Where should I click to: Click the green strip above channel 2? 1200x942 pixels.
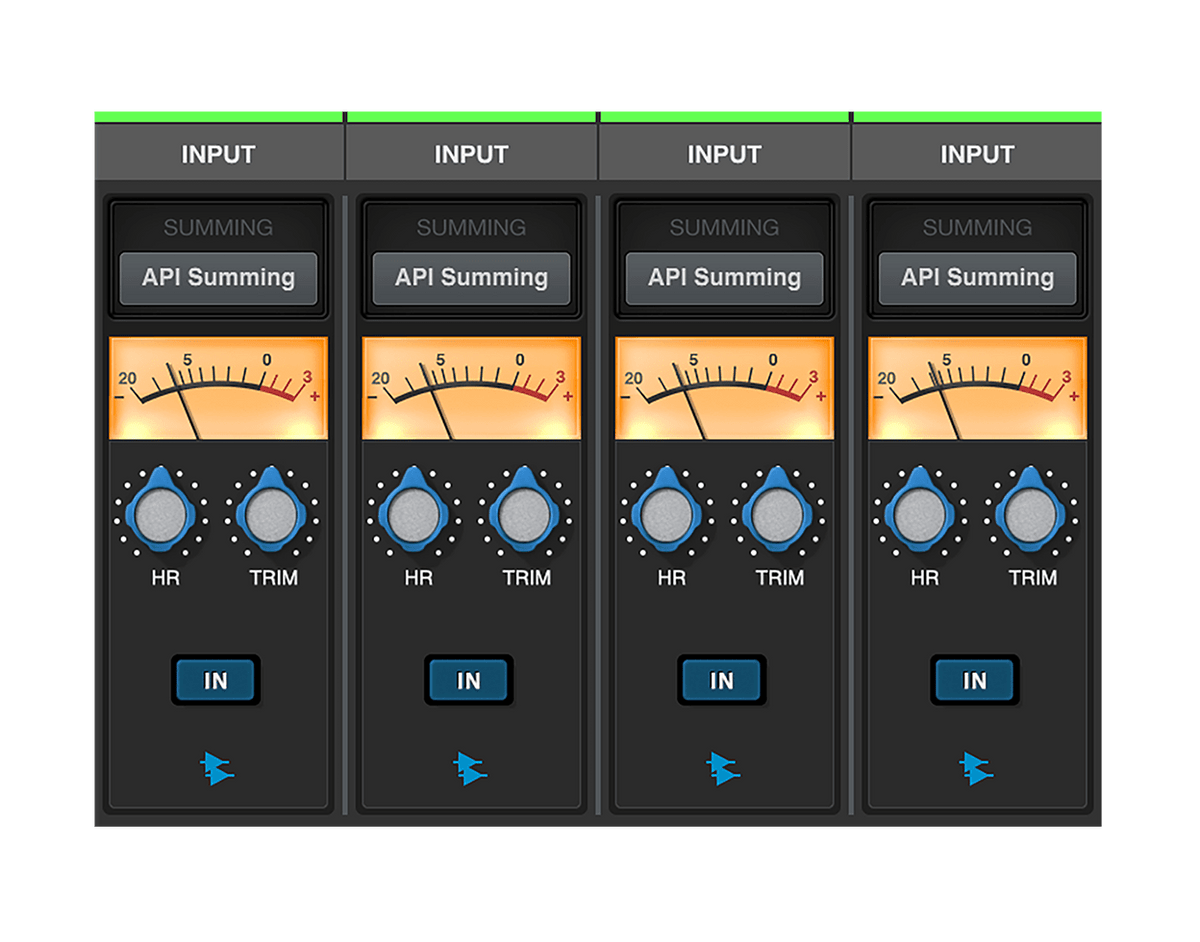click(470, 113)
